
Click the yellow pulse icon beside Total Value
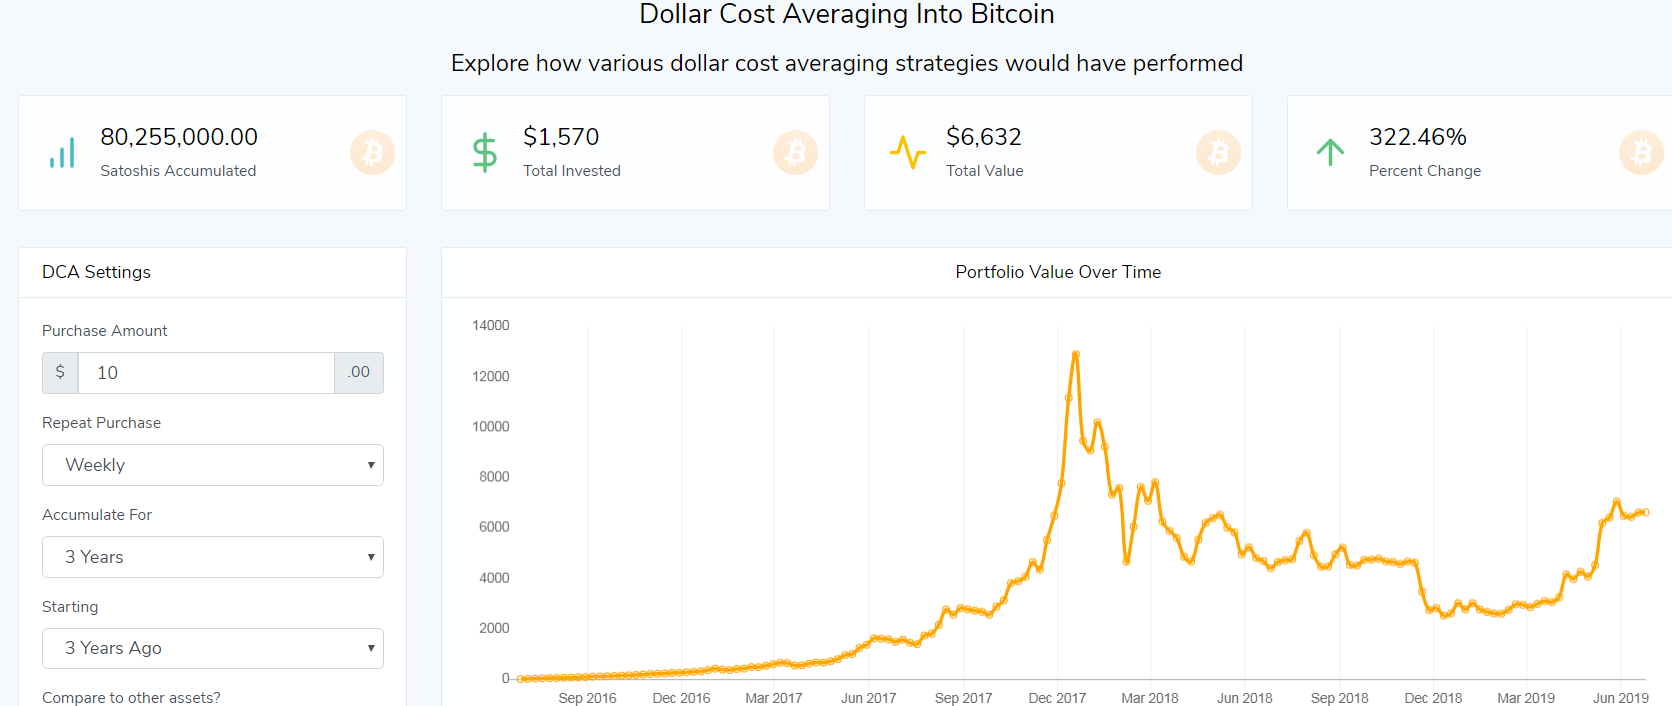pyautogui.click(x=907, y=153)
